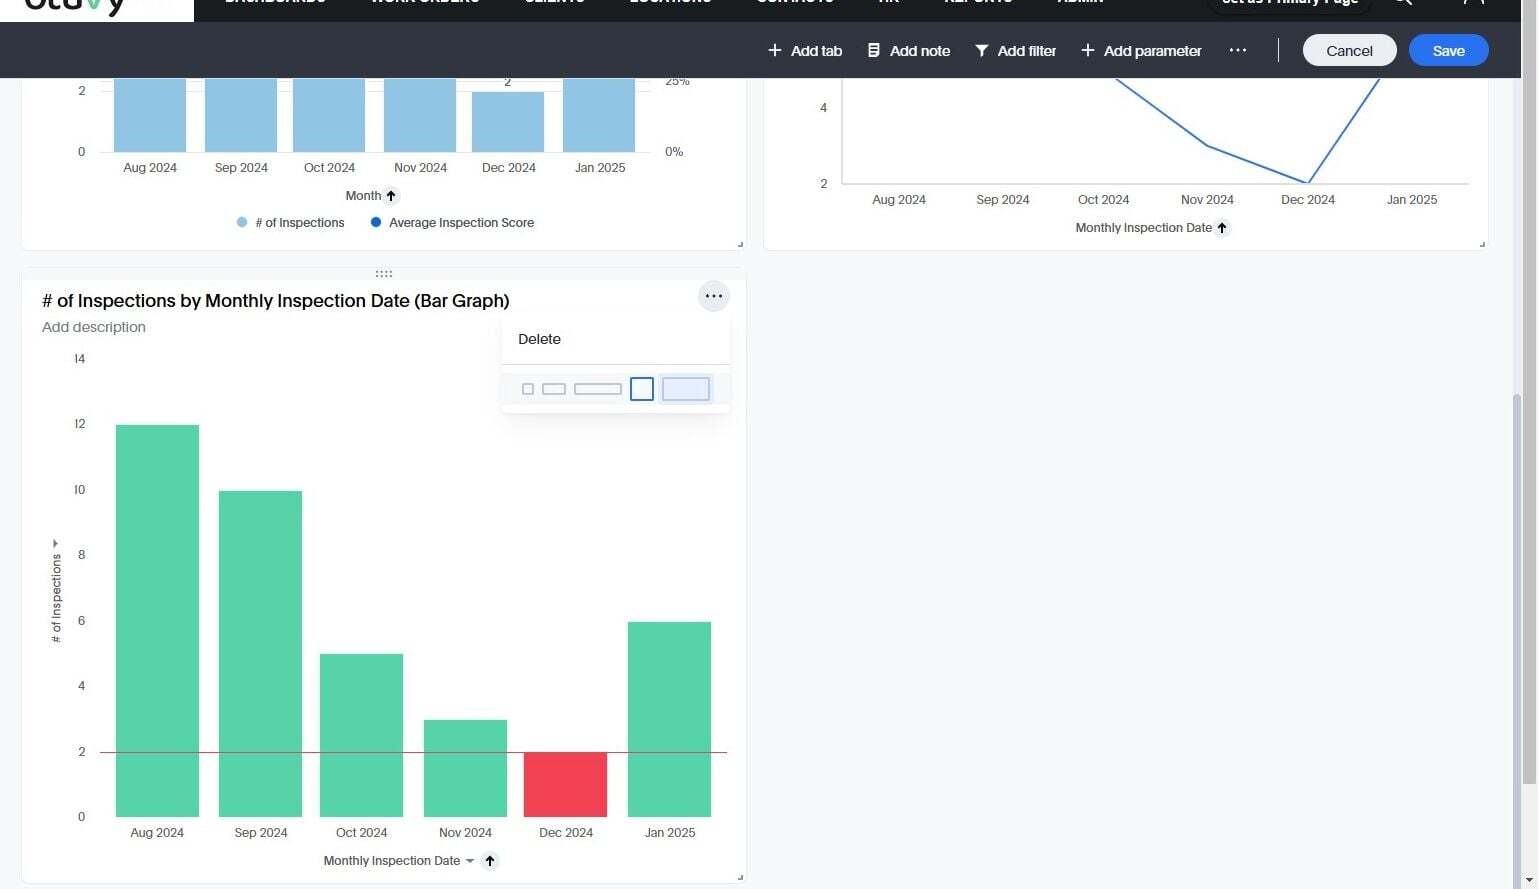Screen dimensions: 1538x889
Task: Select the Sep 2024 green bar
Action: (260, 654)
